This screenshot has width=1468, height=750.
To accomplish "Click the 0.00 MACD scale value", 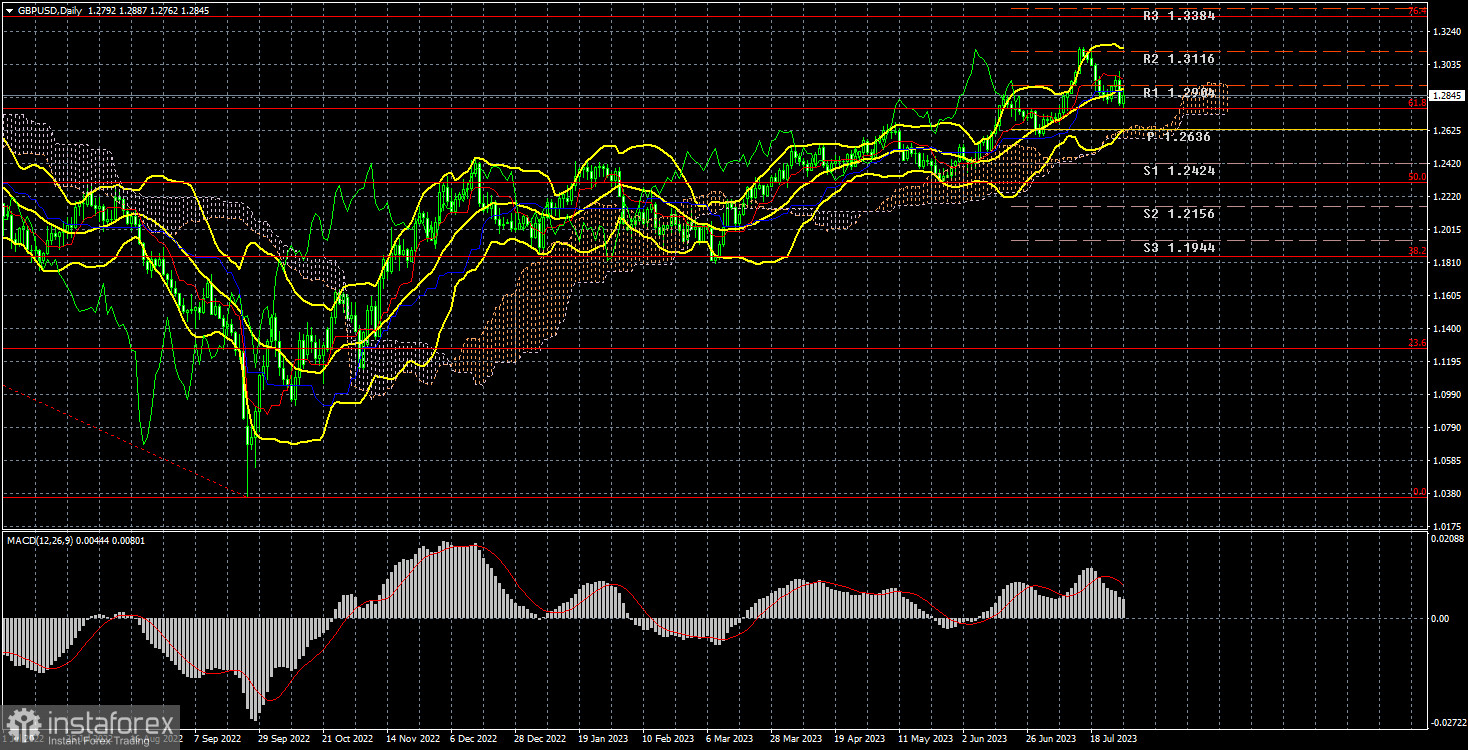I will [x=1440, y=618].
